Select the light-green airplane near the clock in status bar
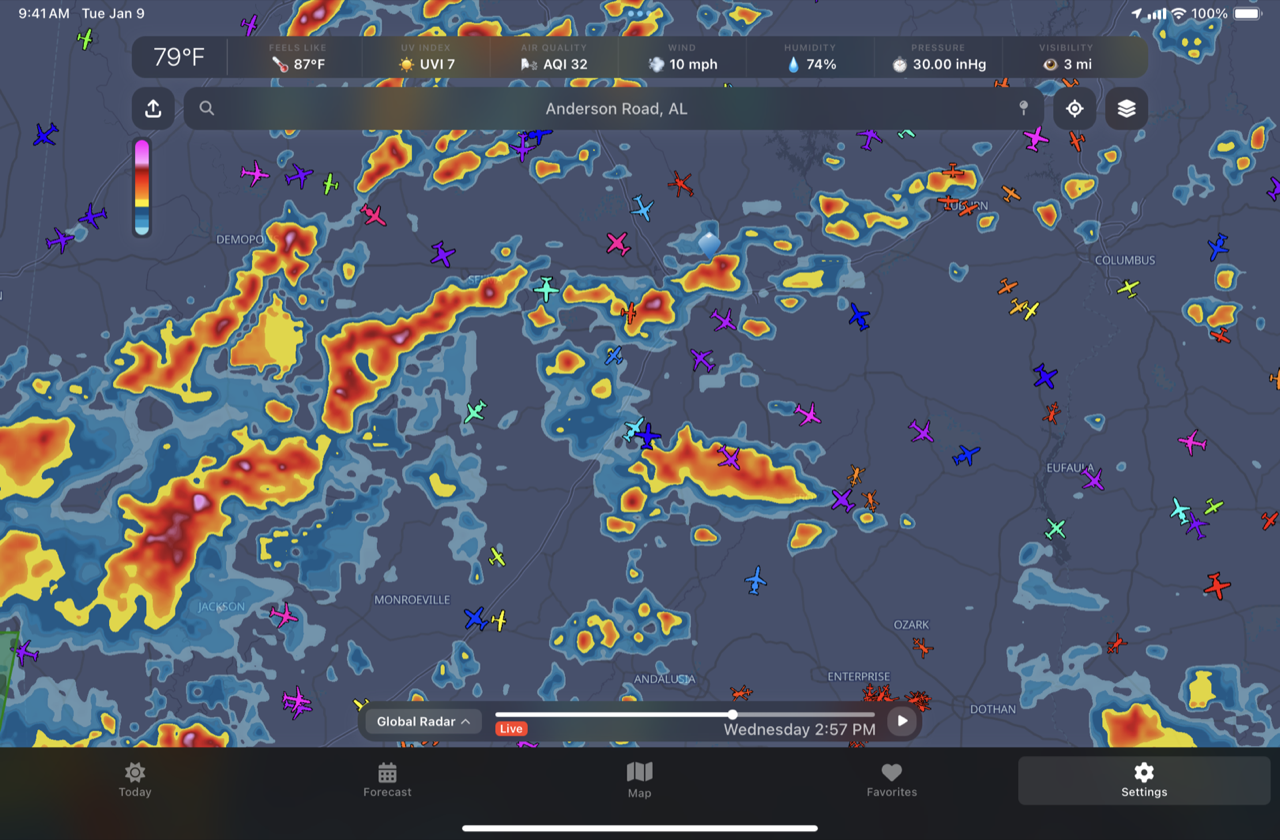The width and height of the screenshot is (1280, 840). (86, 38)
